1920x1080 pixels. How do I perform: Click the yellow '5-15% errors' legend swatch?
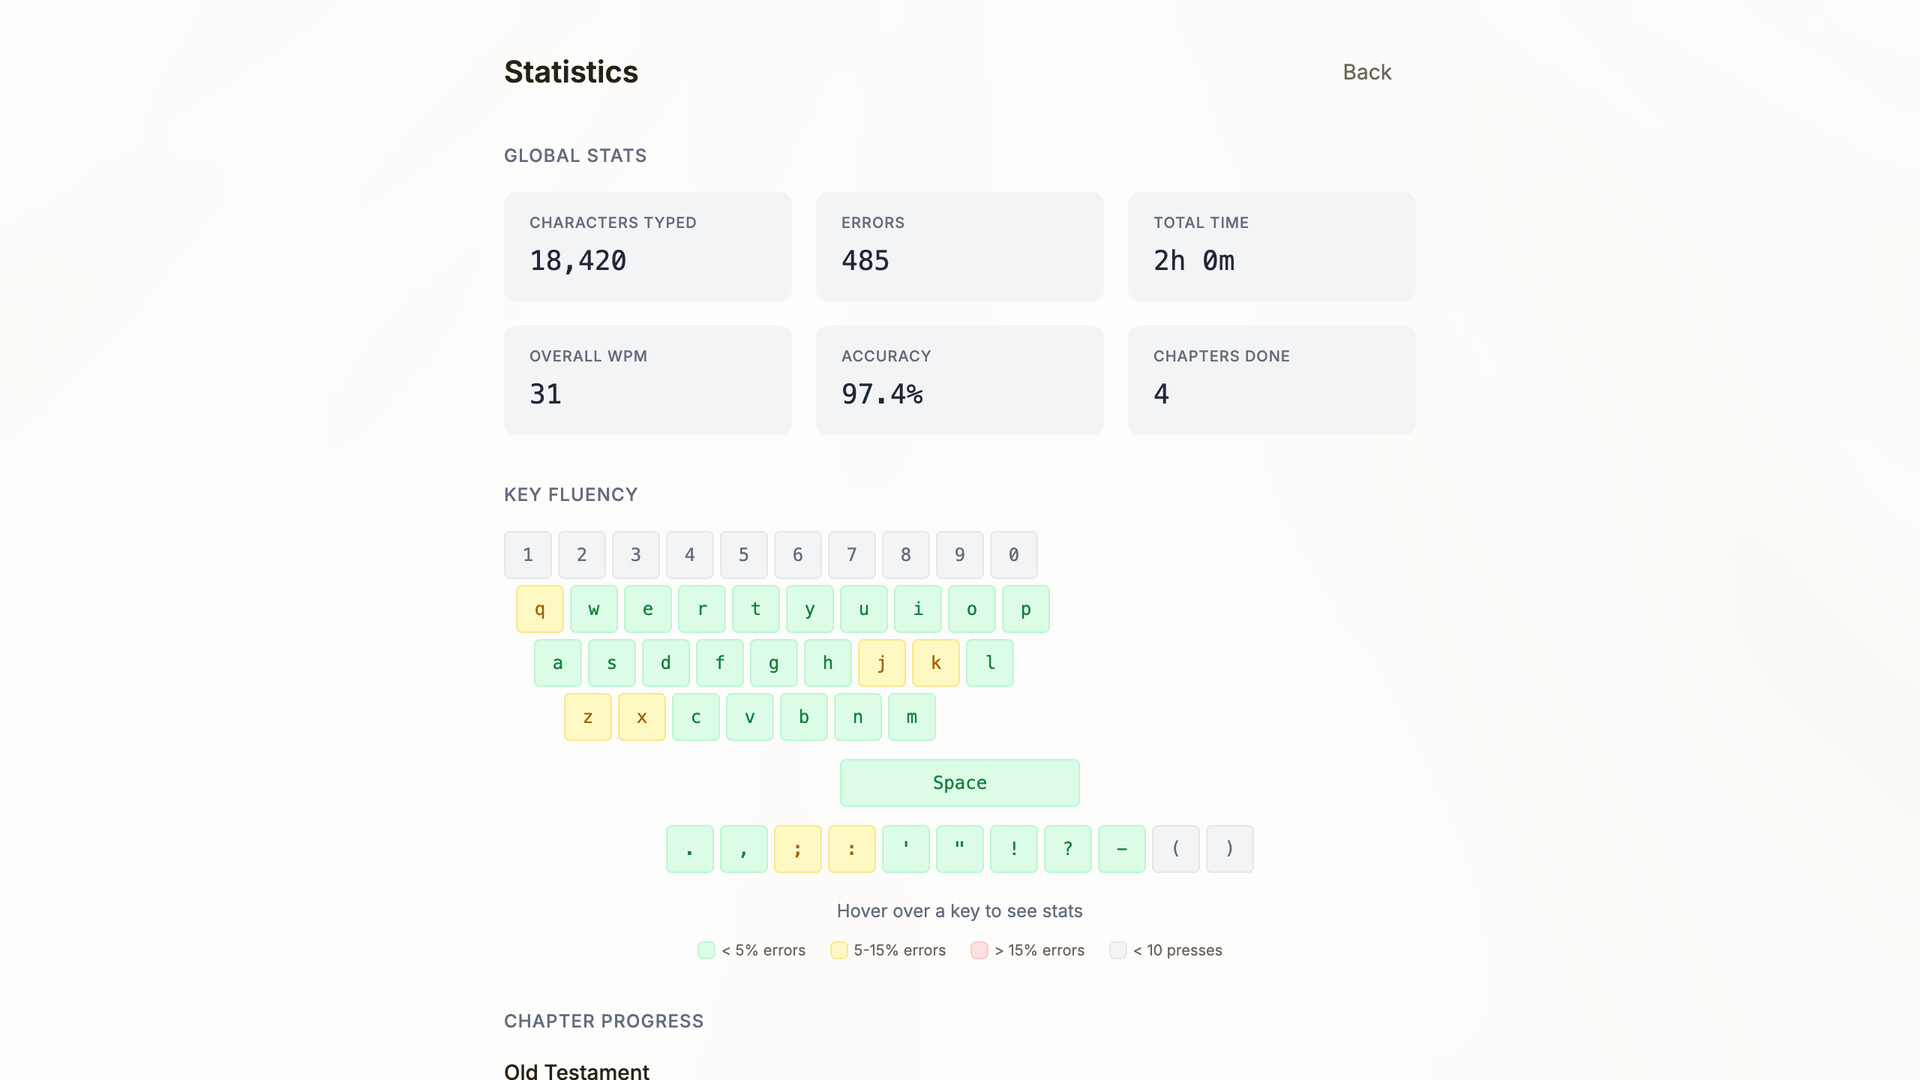(839, 950)
